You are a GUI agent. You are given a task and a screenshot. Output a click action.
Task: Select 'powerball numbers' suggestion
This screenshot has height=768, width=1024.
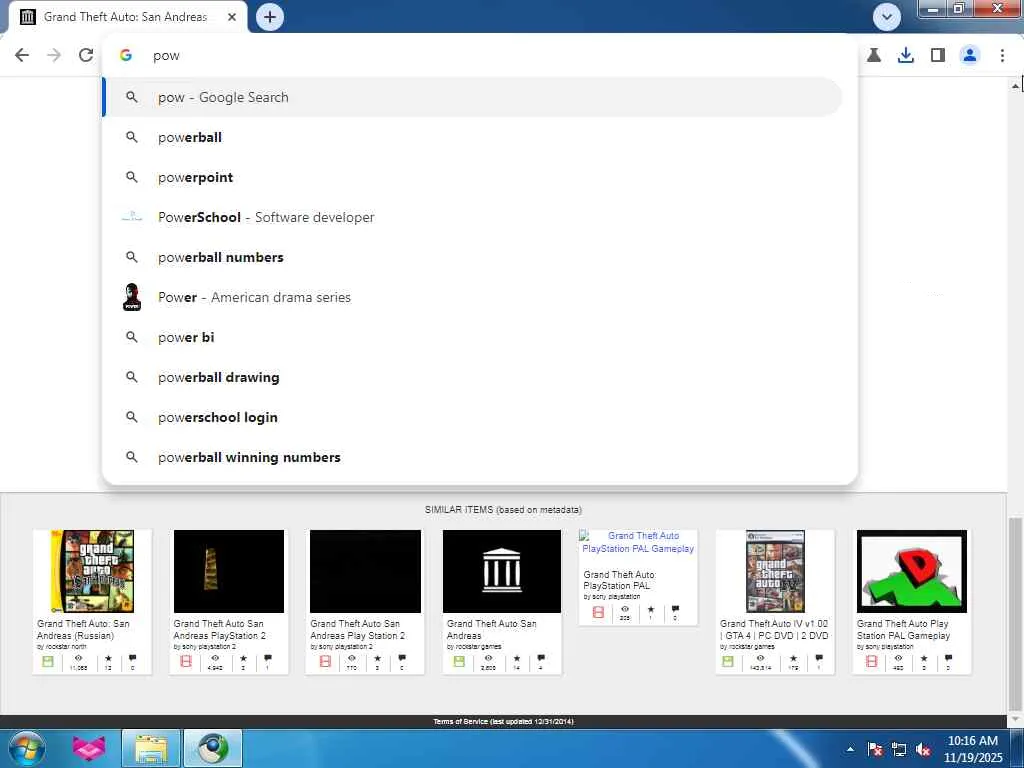click(473, 257)
